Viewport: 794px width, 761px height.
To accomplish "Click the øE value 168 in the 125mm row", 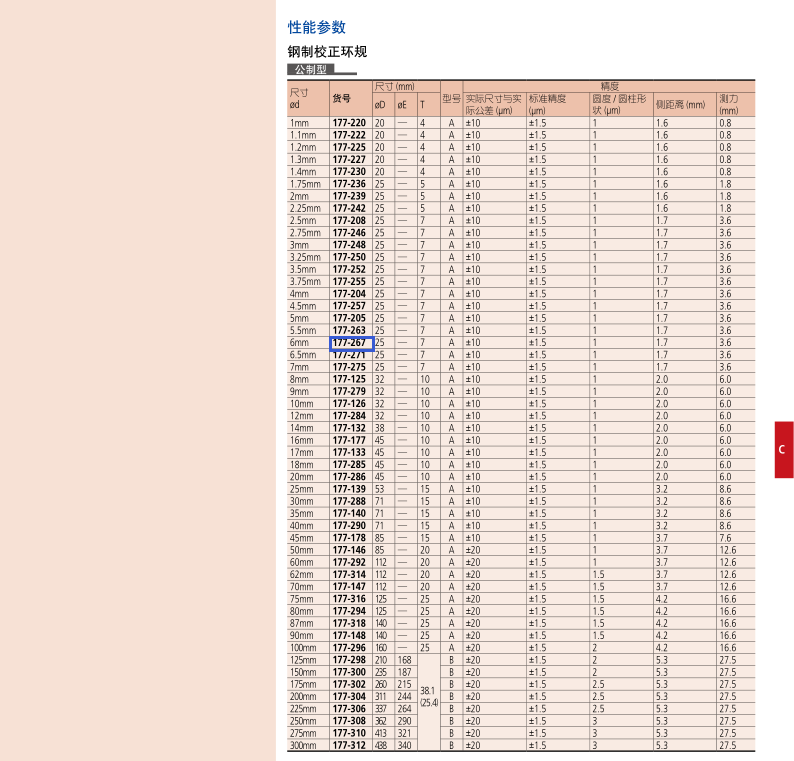I will (x=404, y=660).
